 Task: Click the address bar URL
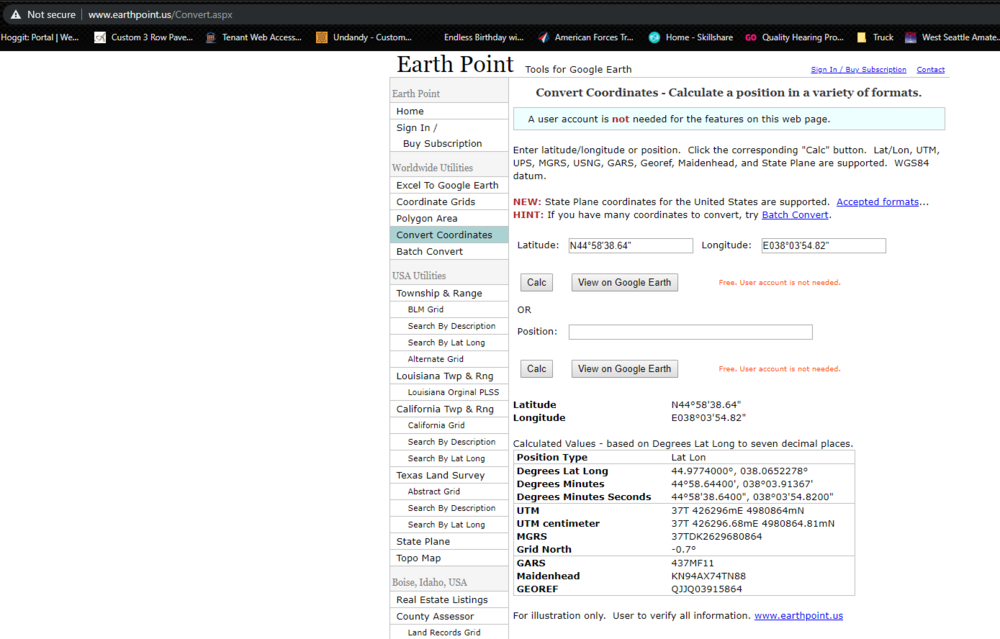coord(160,14)
